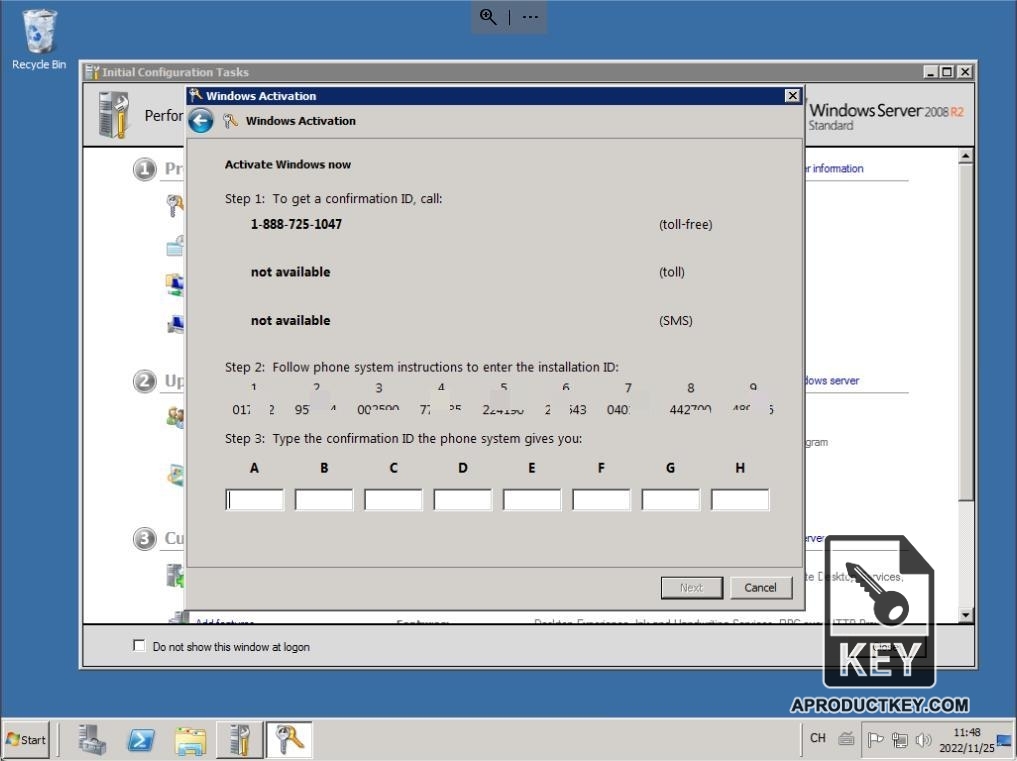Click the users icon under section 2
1017x761 pixels.
tap(175, 417)
